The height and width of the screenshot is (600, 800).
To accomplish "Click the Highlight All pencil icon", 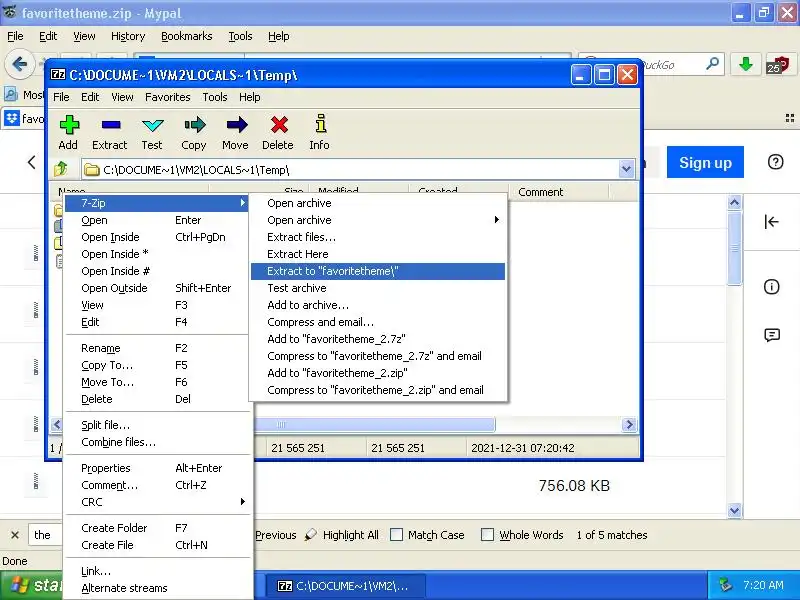I will [x=310, y=534].
